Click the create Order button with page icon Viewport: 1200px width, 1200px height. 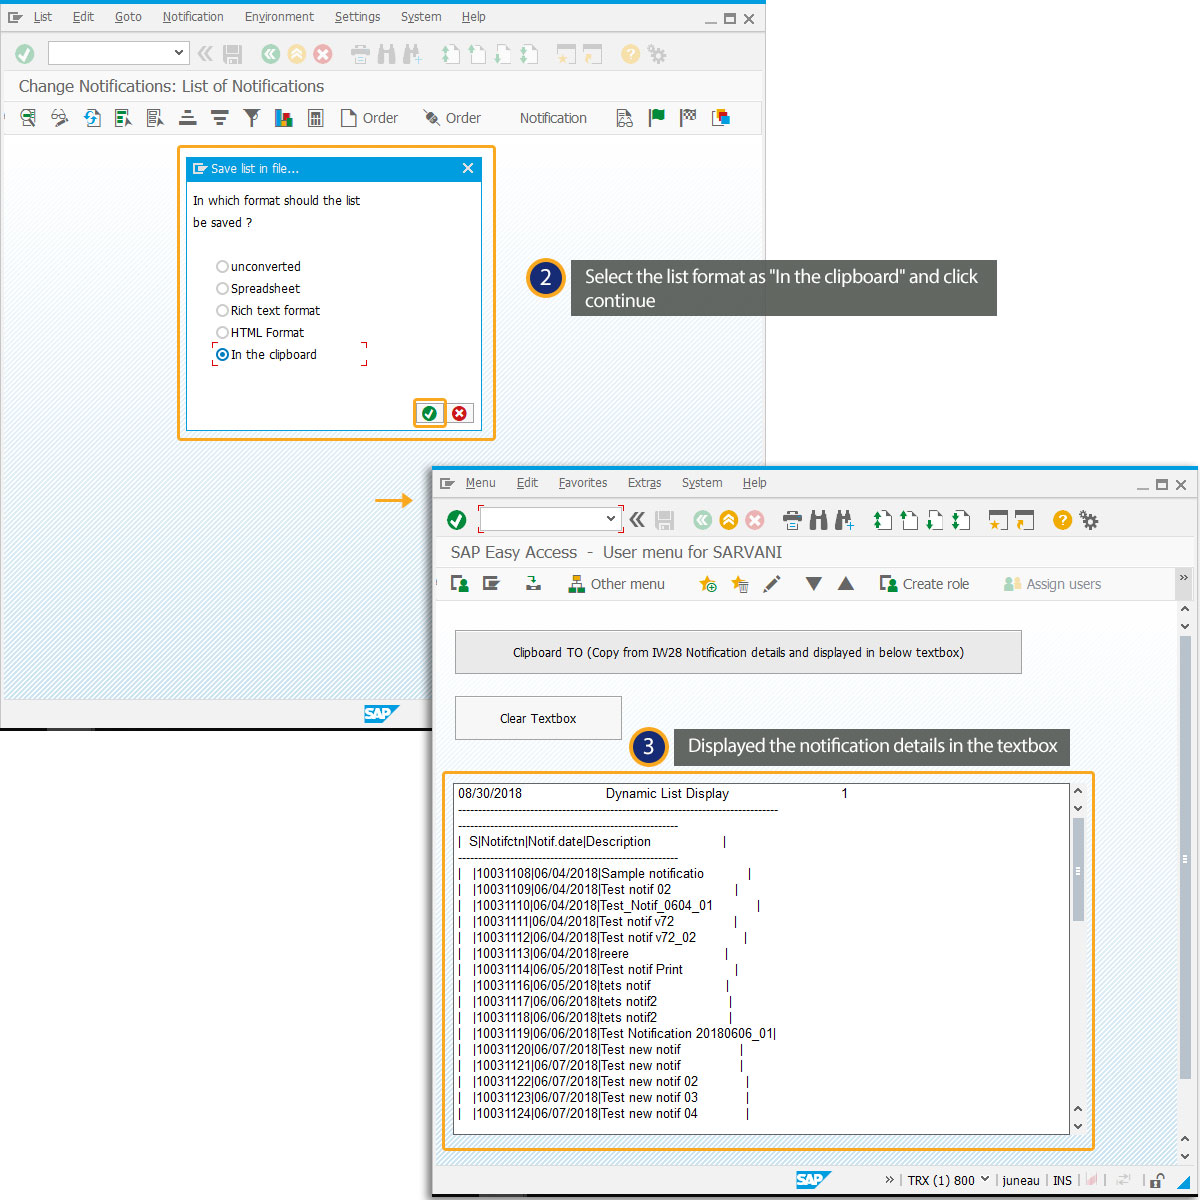(369, 118)
